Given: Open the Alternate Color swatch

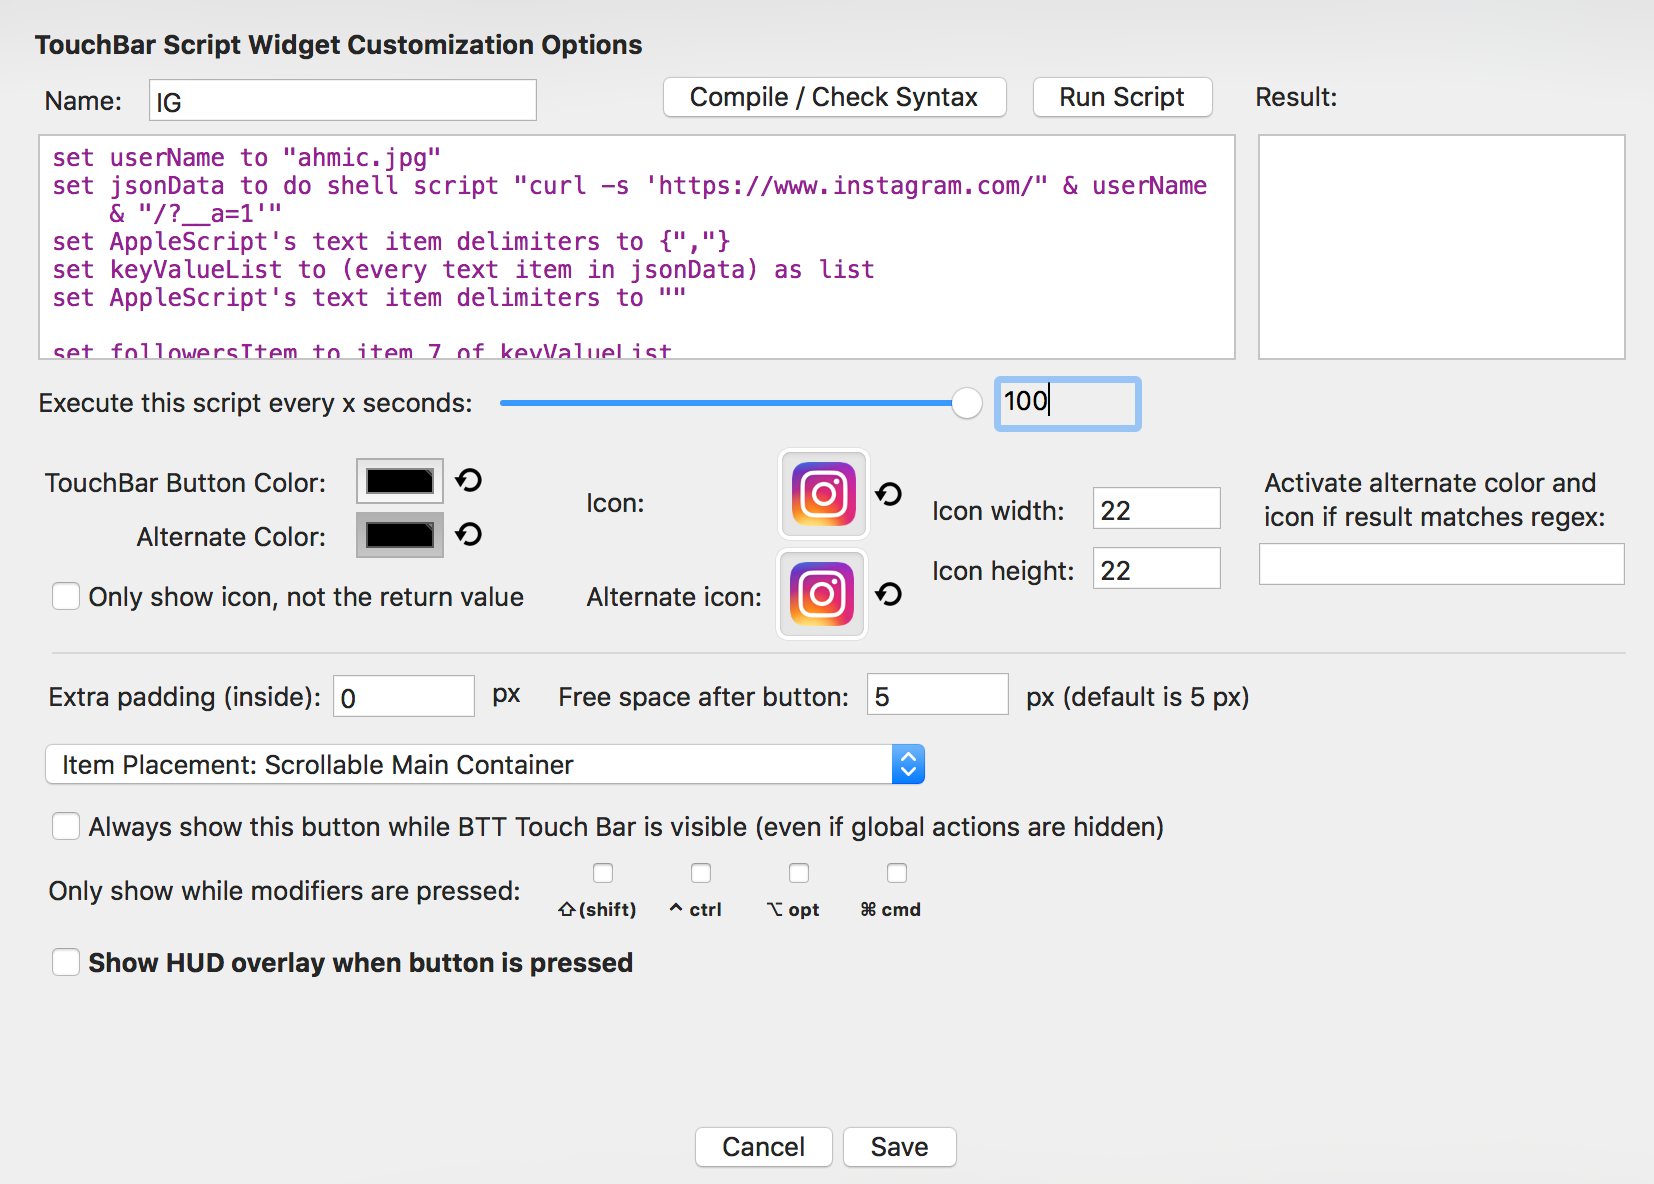Looking at the screenshot, I should [400, 535].
